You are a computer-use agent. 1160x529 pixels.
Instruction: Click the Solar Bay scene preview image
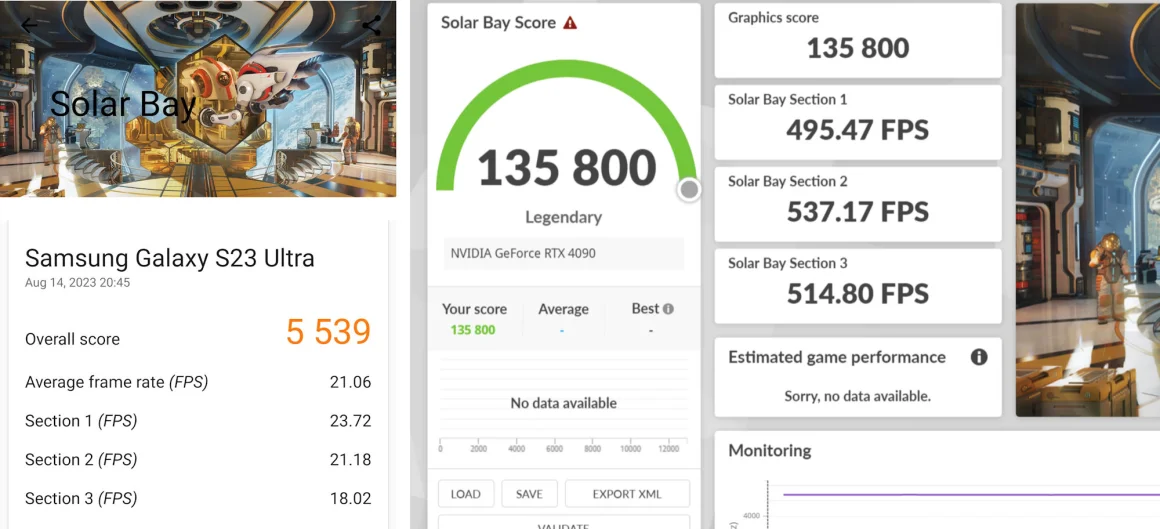pos(1088,209)
